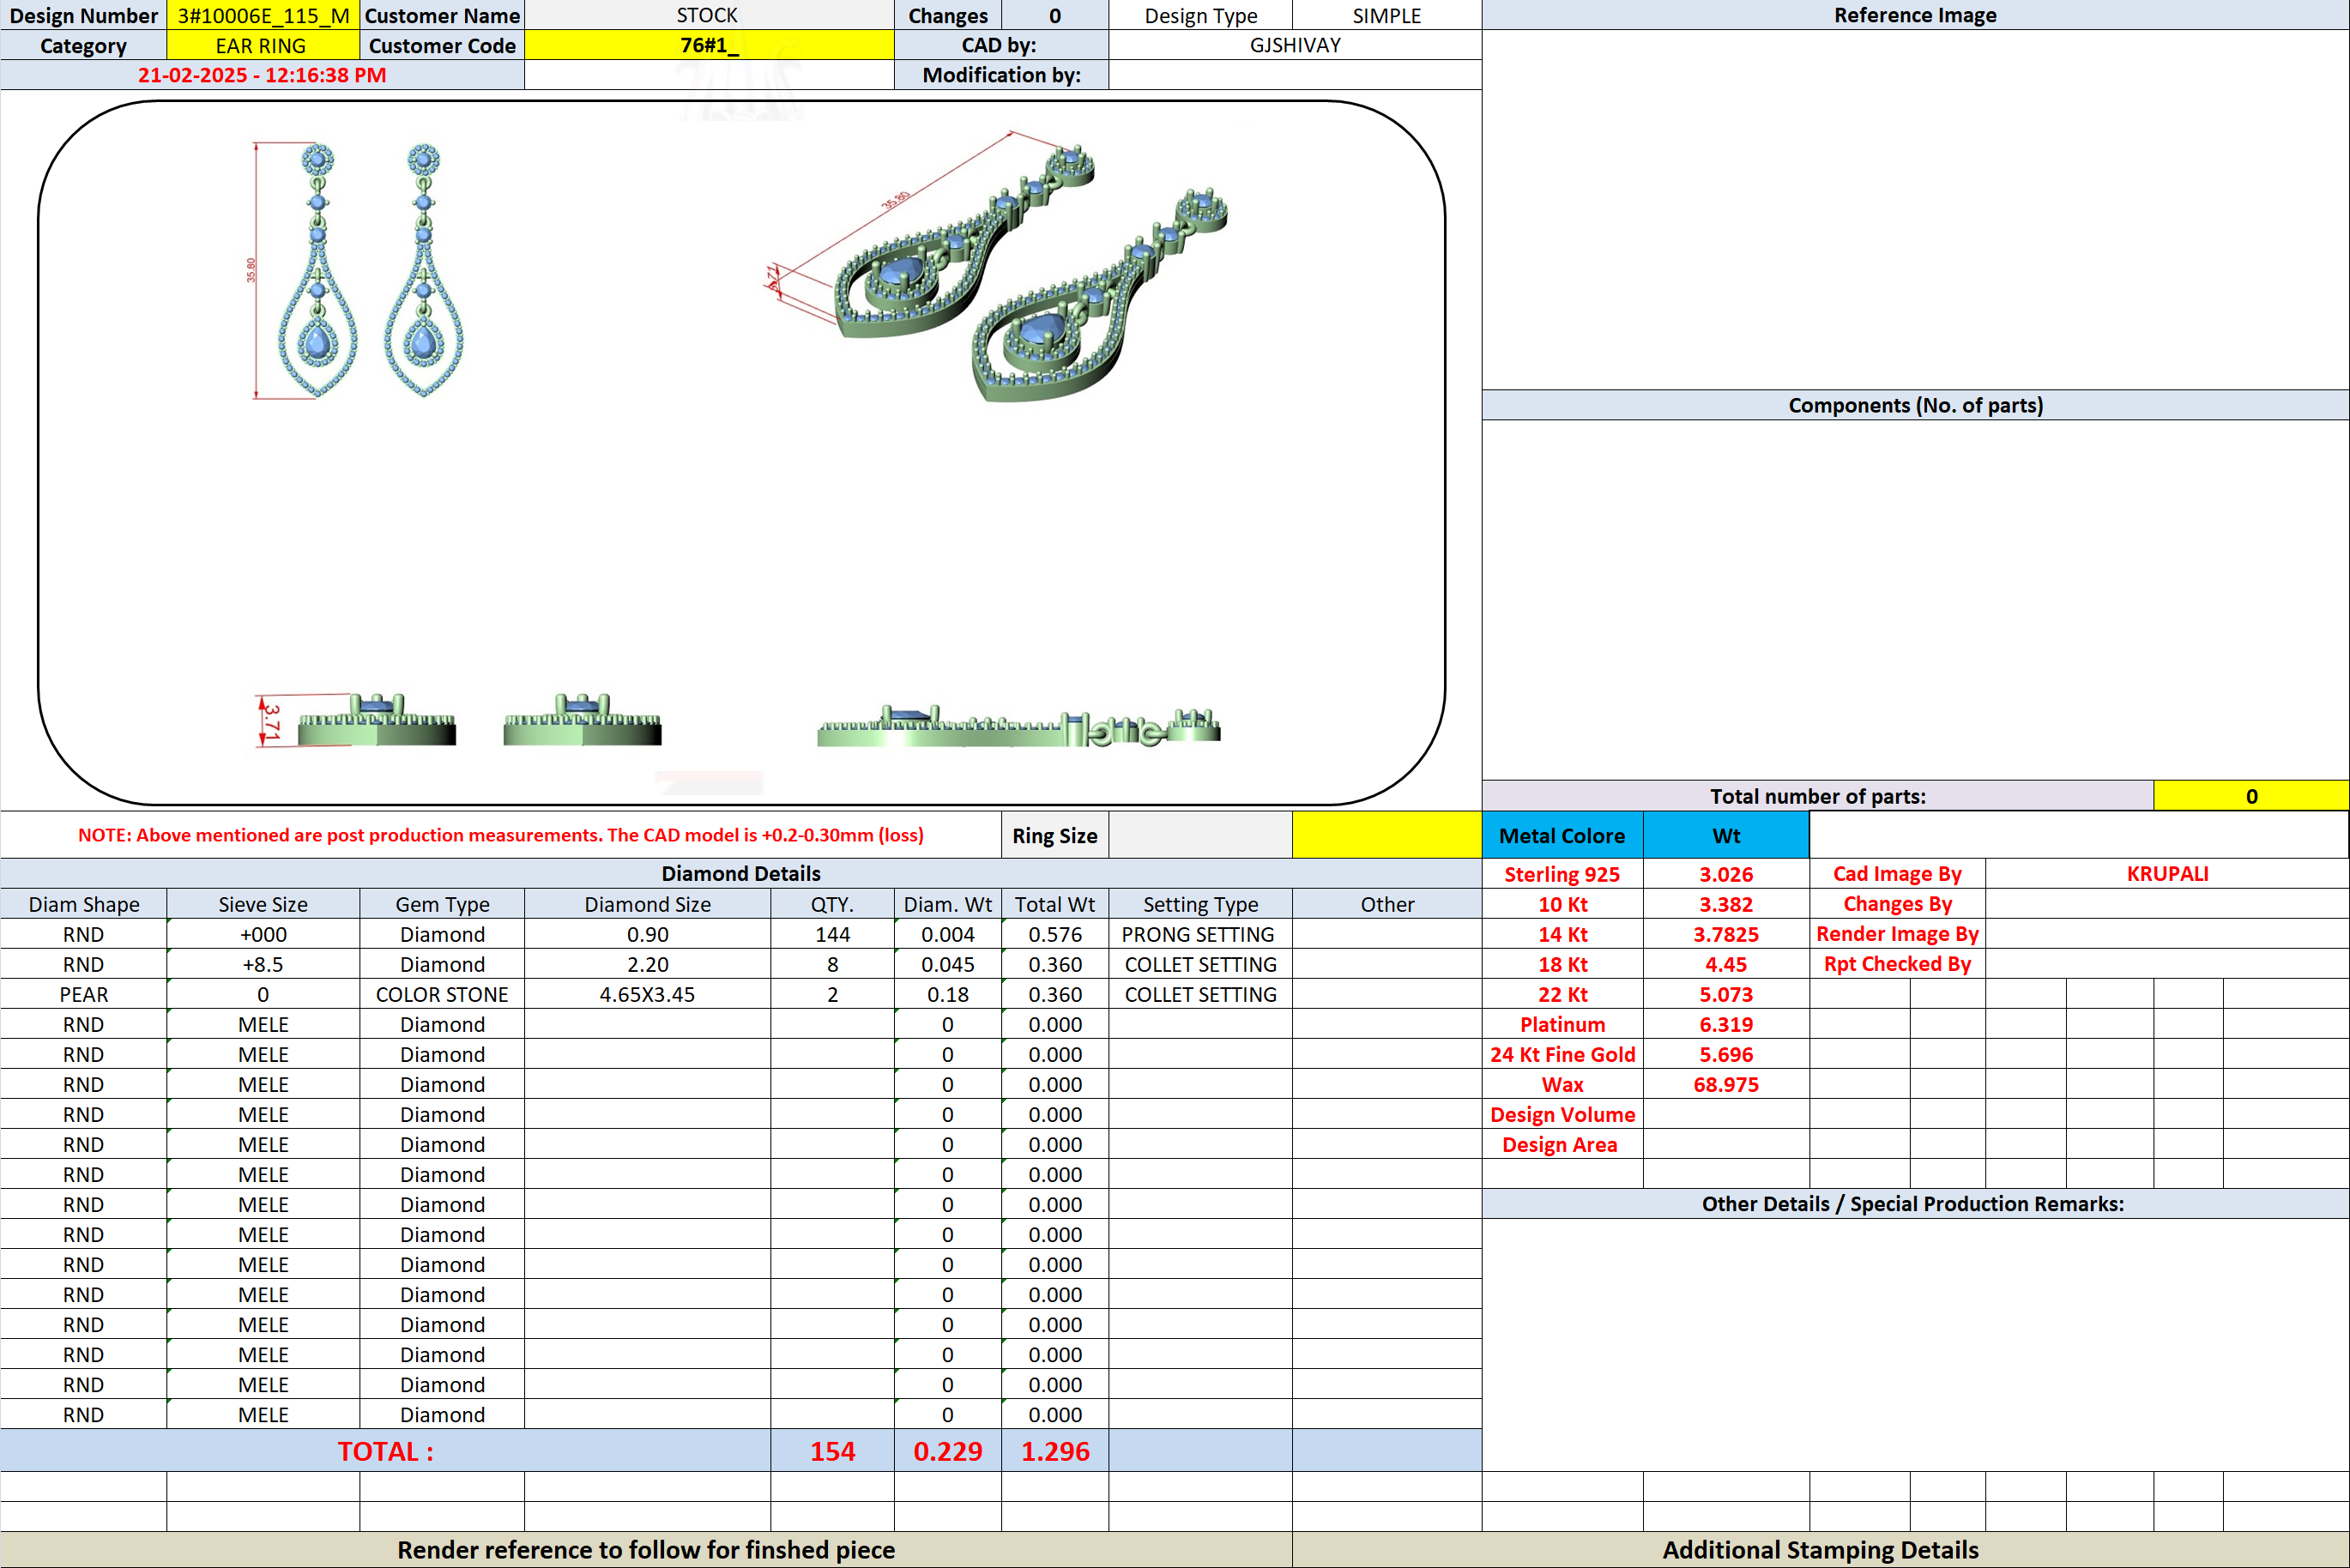The width and height of the screenshot is (2350, 1568).
Task: Select the long side profile render
Action: (1018, 726)
